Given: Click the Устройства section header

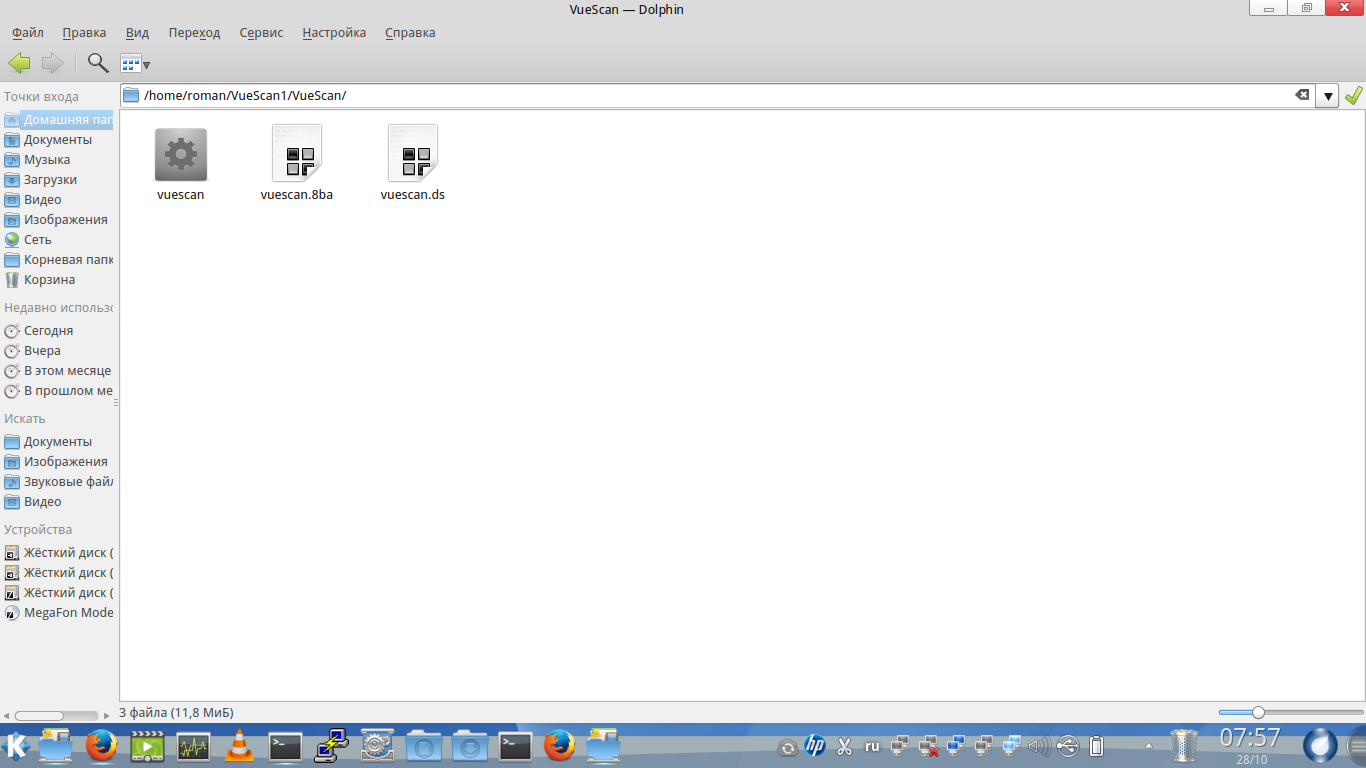Looking at the screenshot, I should pos(38,530).
